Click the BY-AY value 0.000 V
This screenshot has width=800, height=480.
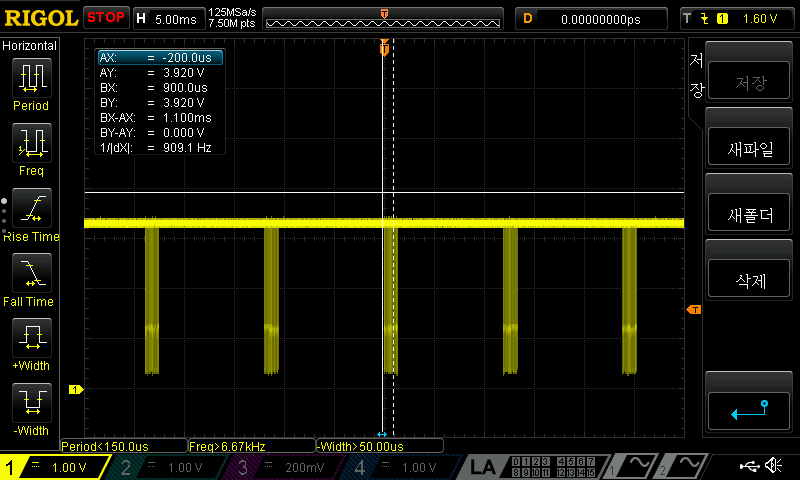[183, 133]
